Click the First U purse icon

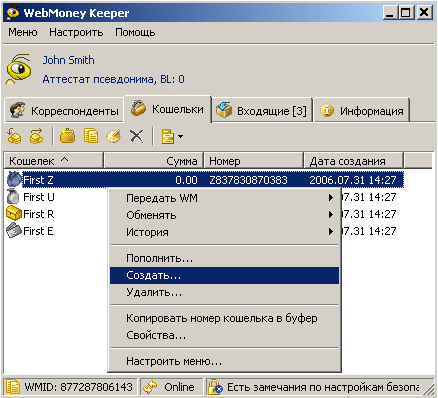(13, 197)
